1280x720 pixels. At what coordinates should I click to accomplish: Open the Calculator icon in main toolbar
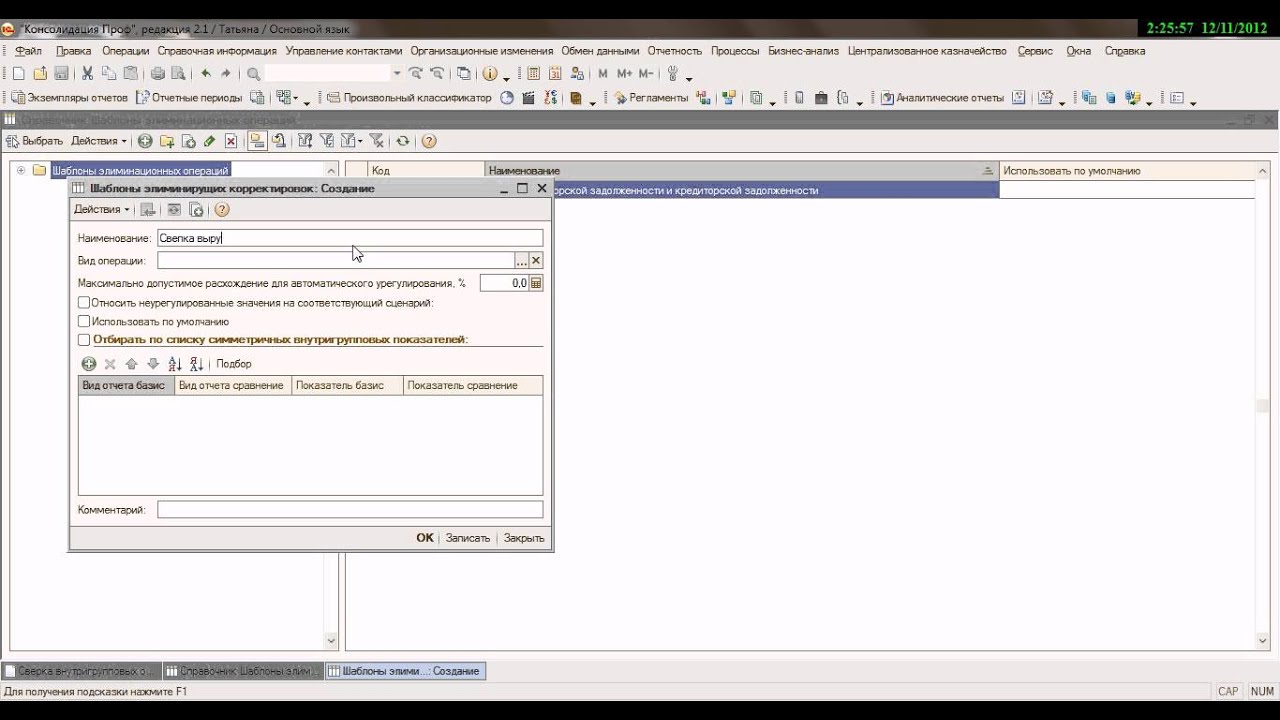coord(534,73)
